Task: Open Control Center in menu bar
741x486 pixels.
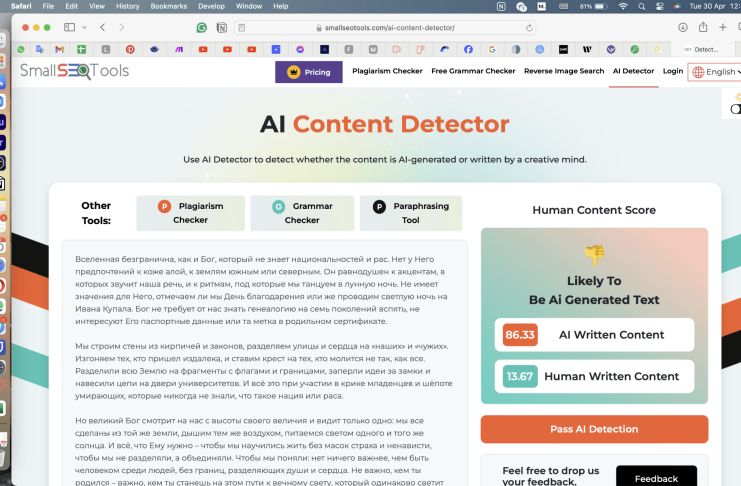Action: (660, 6)
